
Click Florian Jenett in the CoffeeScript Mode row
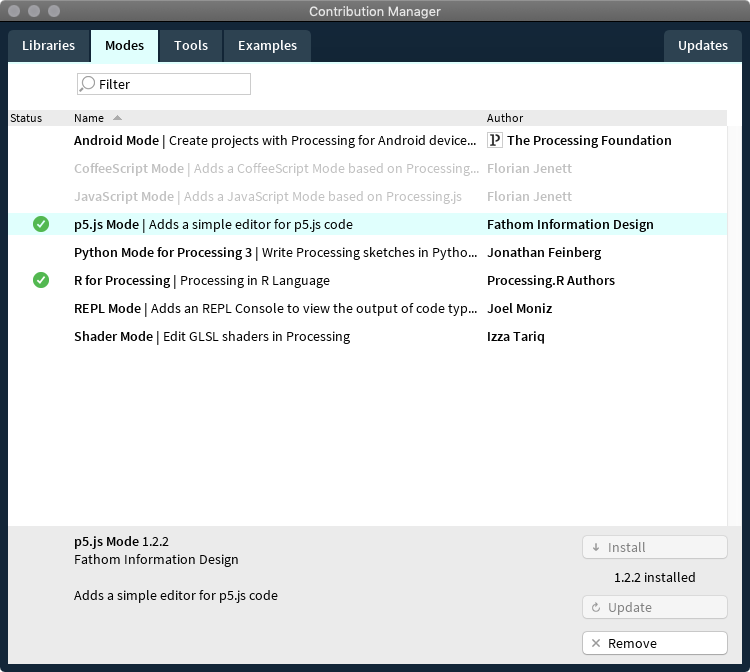click(529, 168)
